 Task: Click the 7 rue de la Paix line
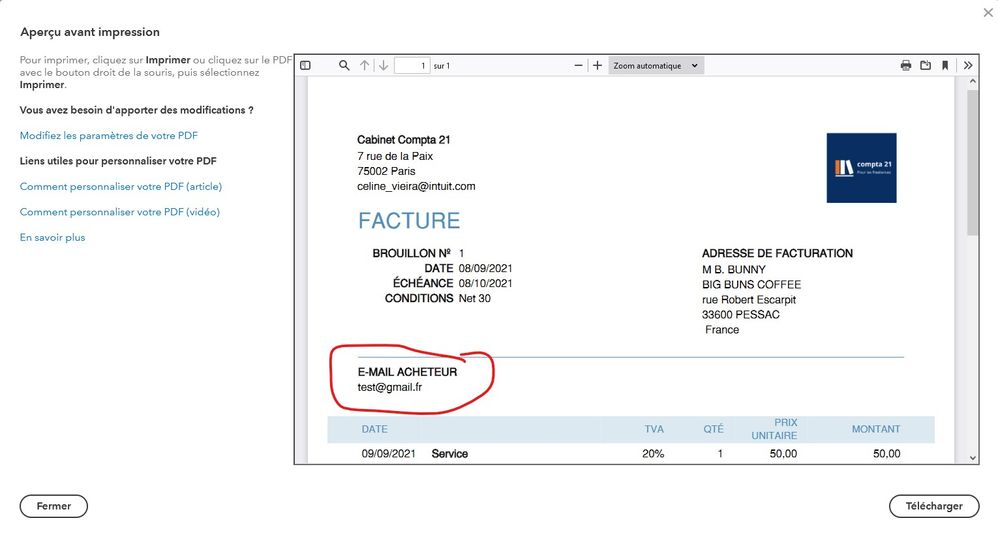click(395, 156)
